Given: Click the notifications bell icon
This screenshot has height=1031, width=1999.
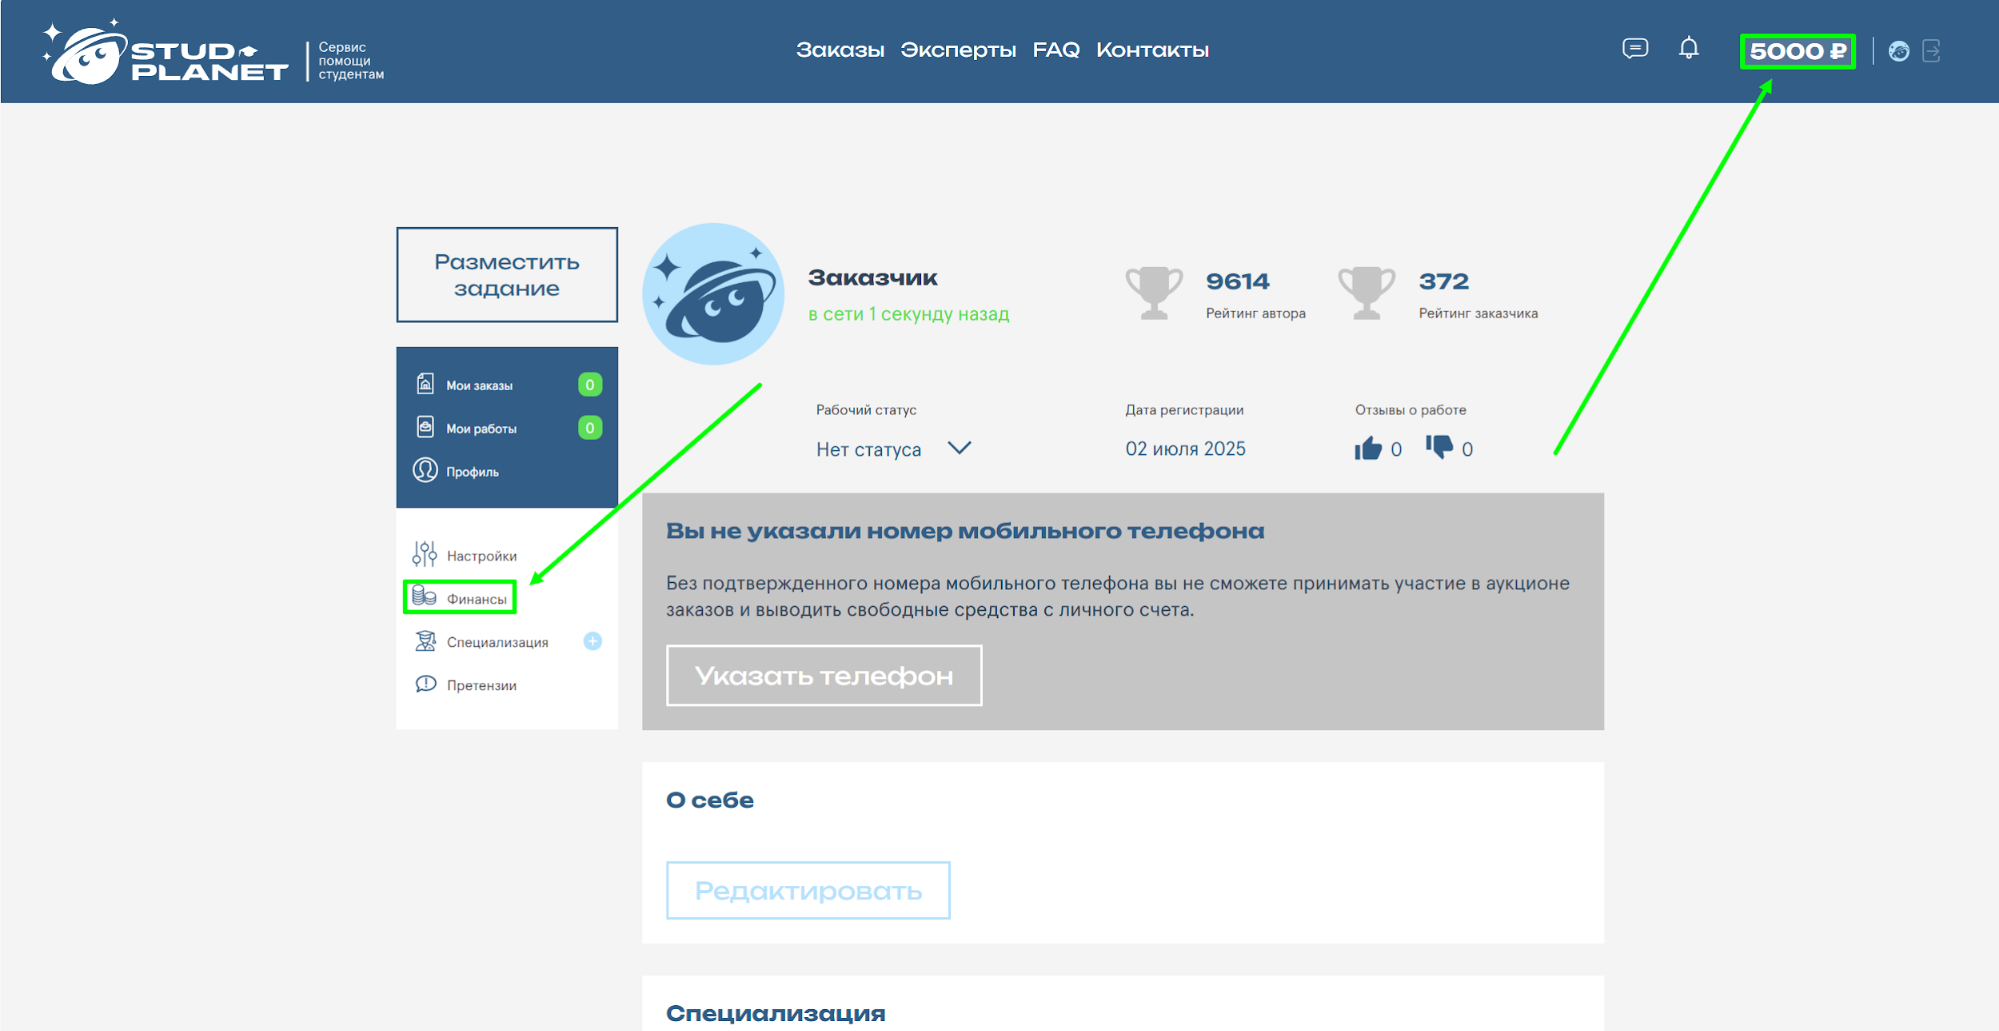Looking at the screenshot, I should [1689, 49].
